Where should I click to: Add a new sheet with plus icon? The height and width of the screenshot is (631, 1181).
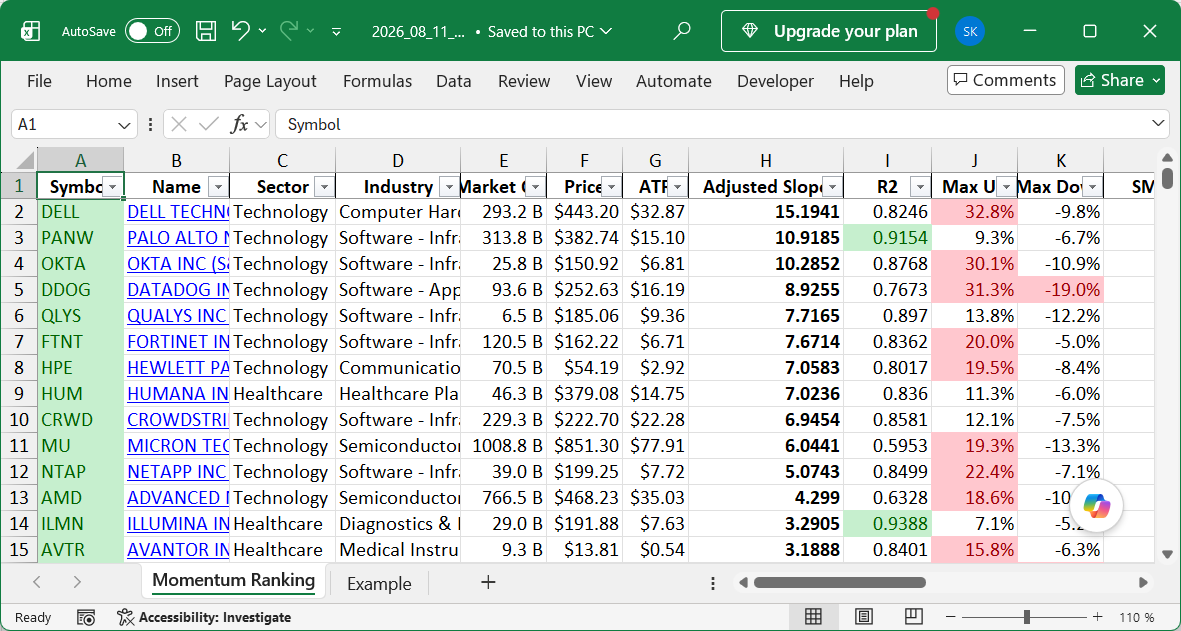pyautogui.click(x=488, y=582)
